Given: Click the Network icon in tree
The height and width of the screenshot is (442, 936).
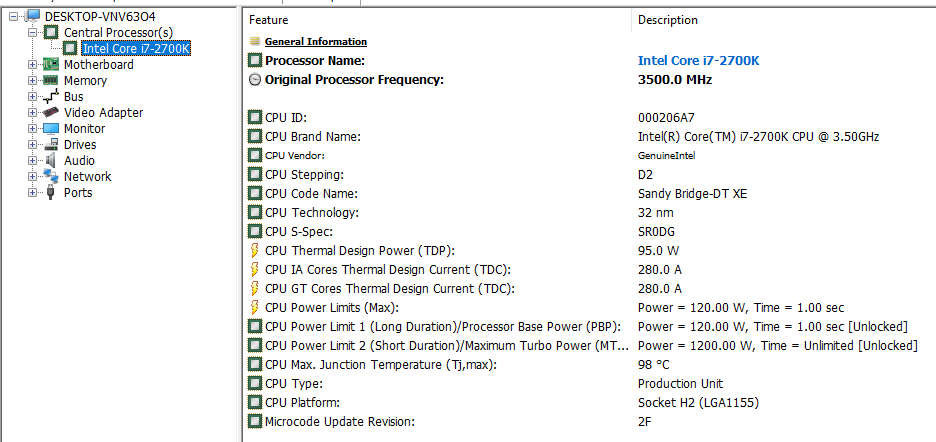Looking at the screenshot, I should click(51, 176).
